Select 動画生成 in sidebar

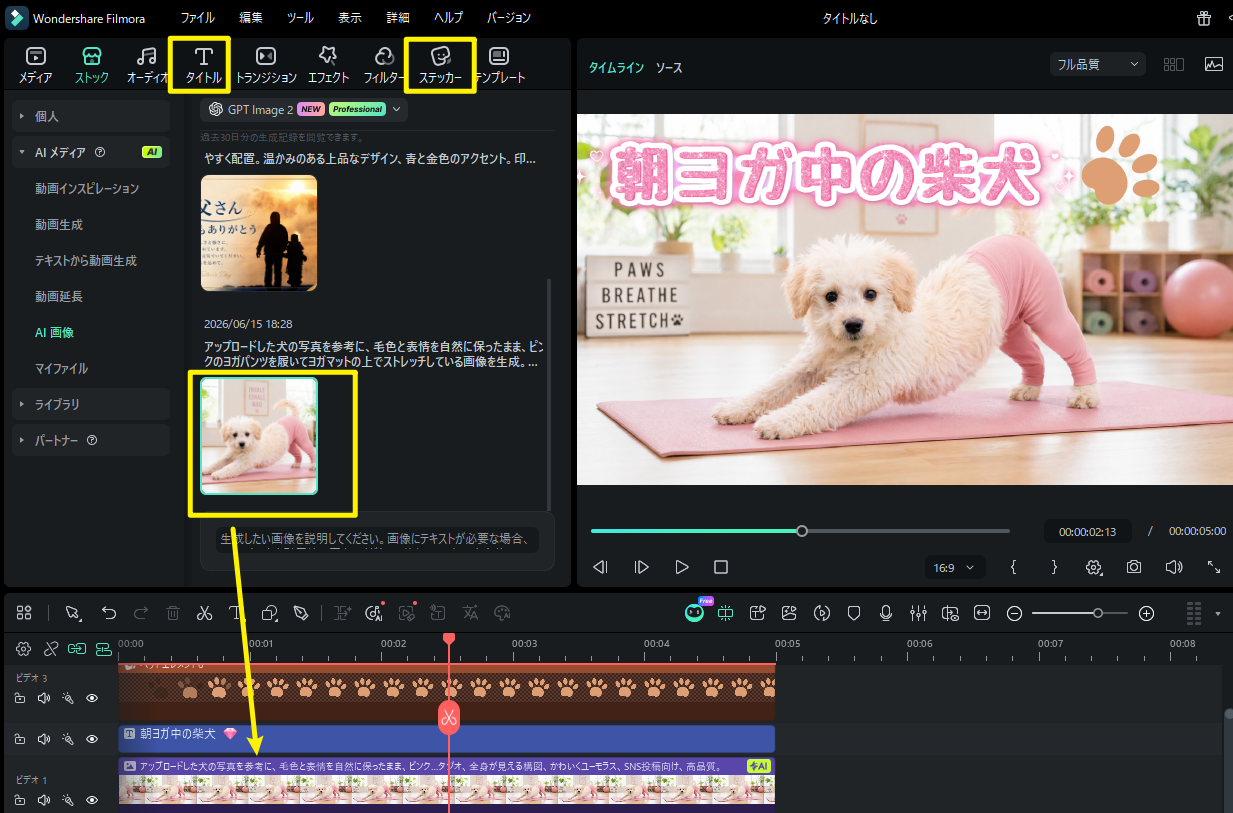59,224
